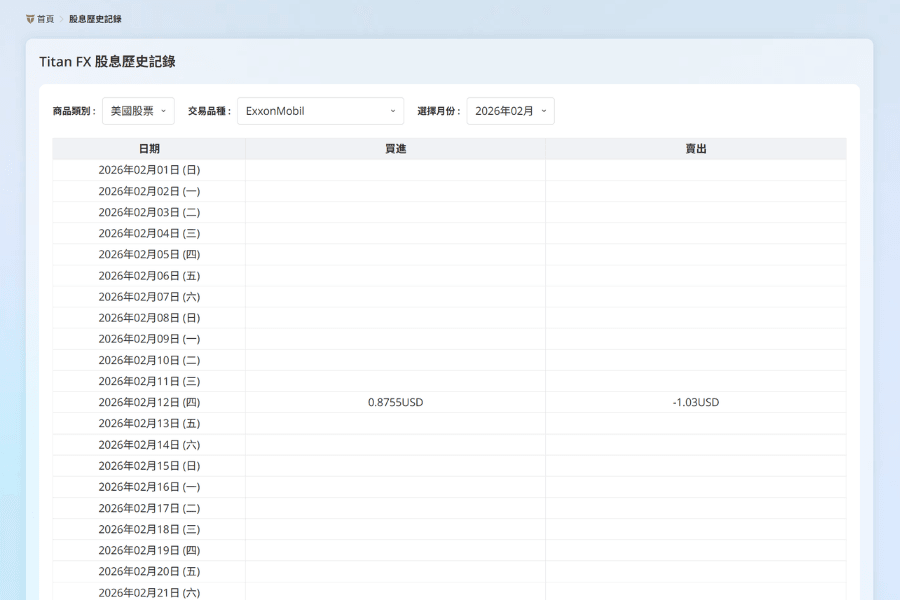Click the 賣出 column header
This screenshot has width=900, height=600.
[x=695, y=149]
